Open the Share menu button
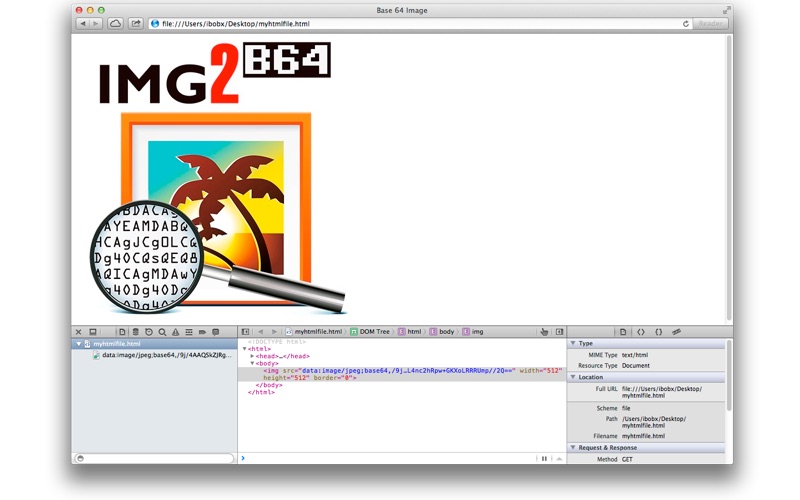Viewport: 800px width, 500px height. 136,23
